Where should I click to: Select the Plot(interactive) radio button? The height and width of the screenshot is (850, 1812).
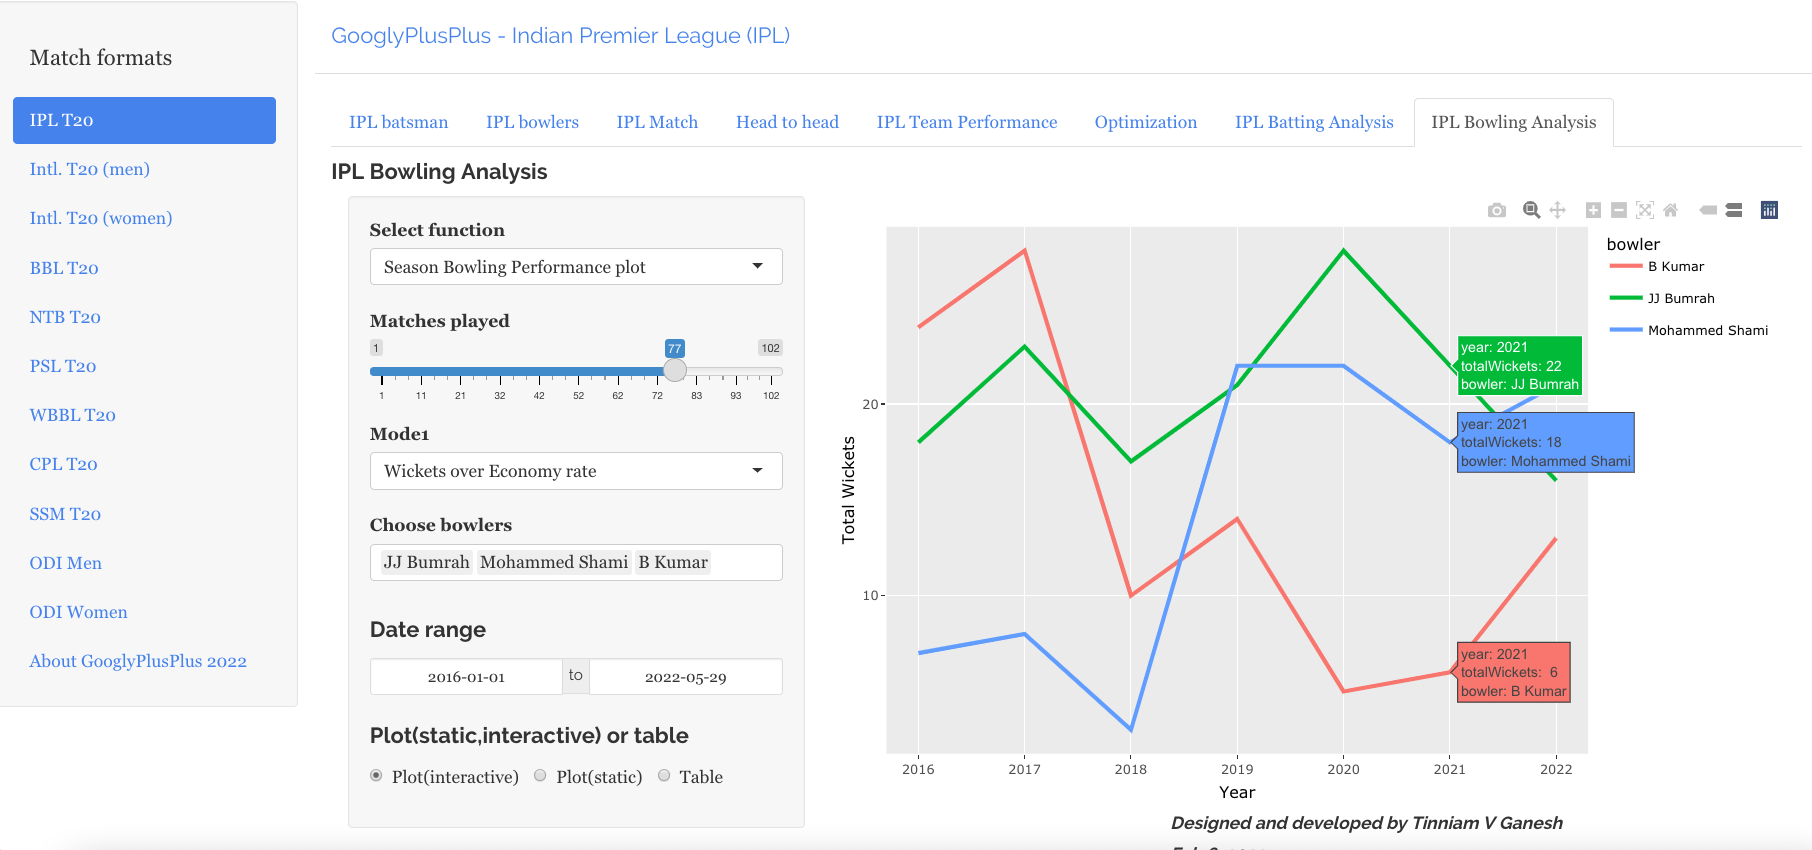[377, 776]
